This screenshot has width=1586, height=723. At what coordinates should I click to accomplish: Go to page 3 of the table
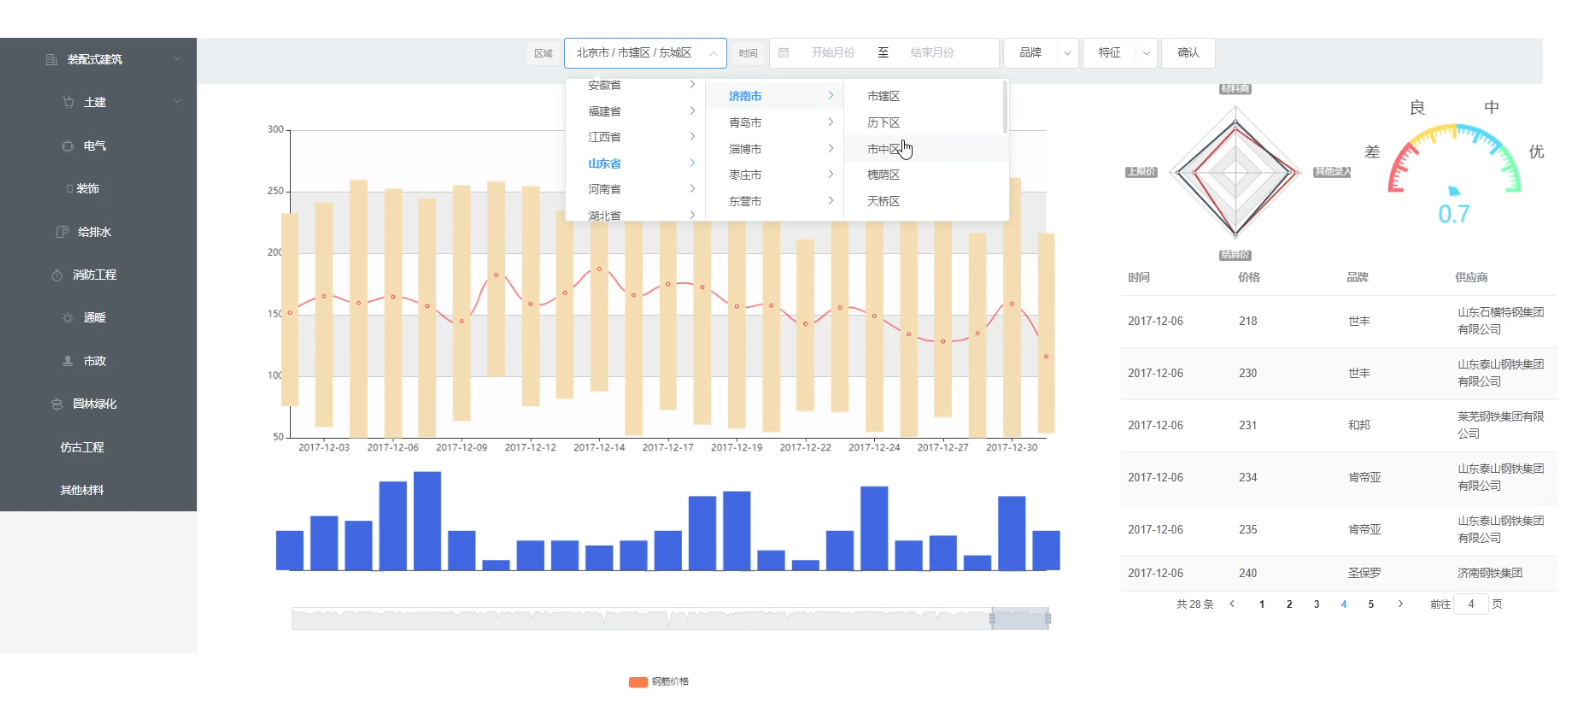[x=1316, y=604]
